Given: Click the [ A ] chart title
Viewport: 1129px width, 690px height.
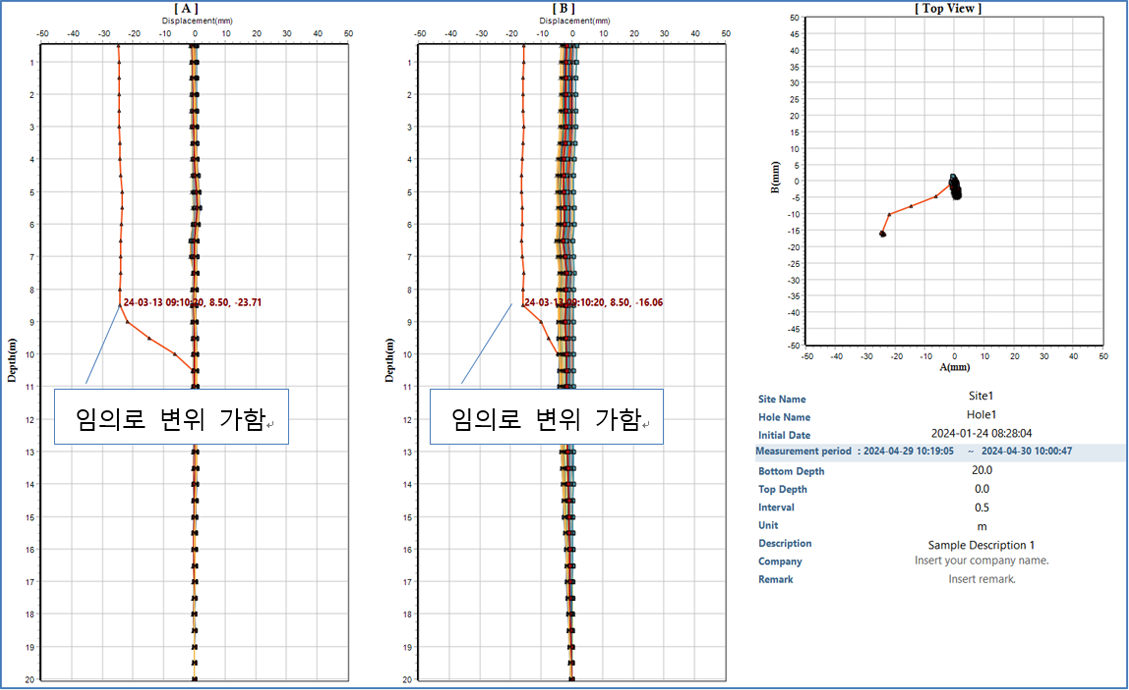Looking at the screenshot, I should click(186, 8).
